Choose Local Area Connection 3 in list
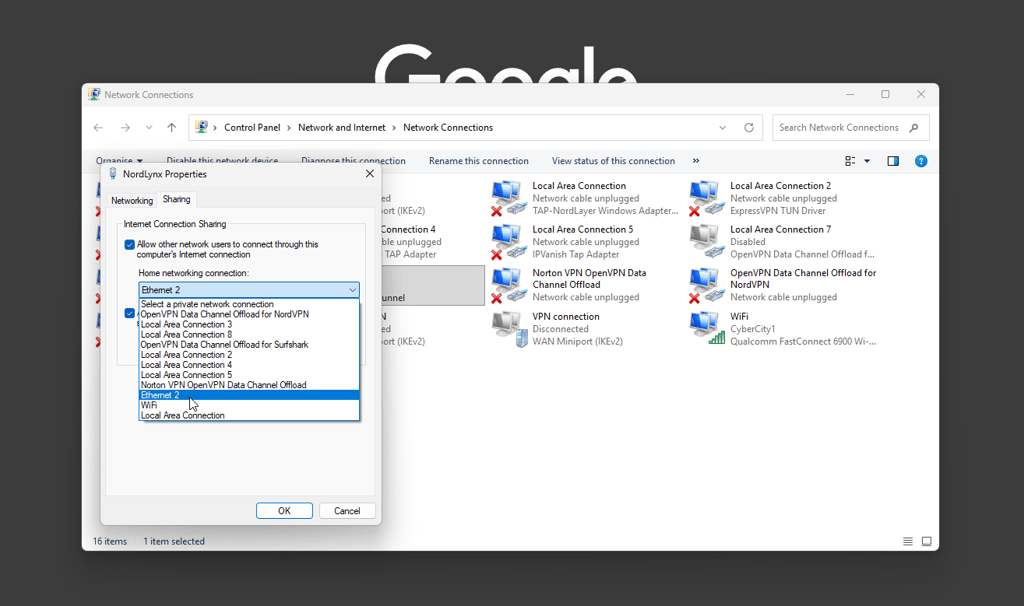Image resolution: width=1024 pixels, height=606 pixels. coord(249,325)
